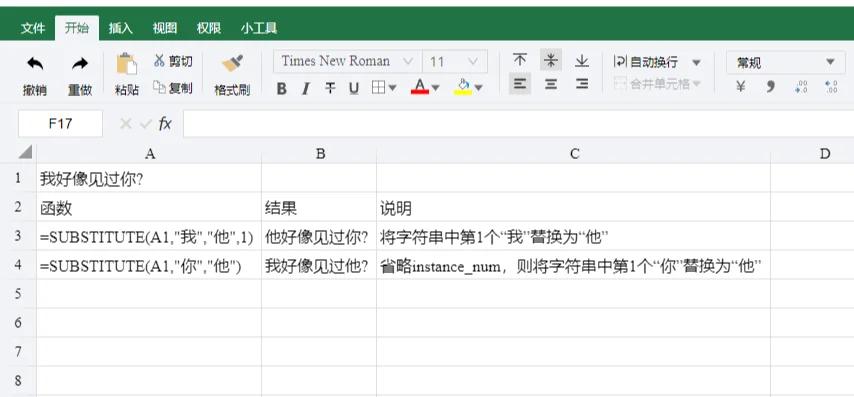Image resolution: width=854 pixels, height=397 pixels.
Task: Open the 文件 menu
Action: point(33,28)
